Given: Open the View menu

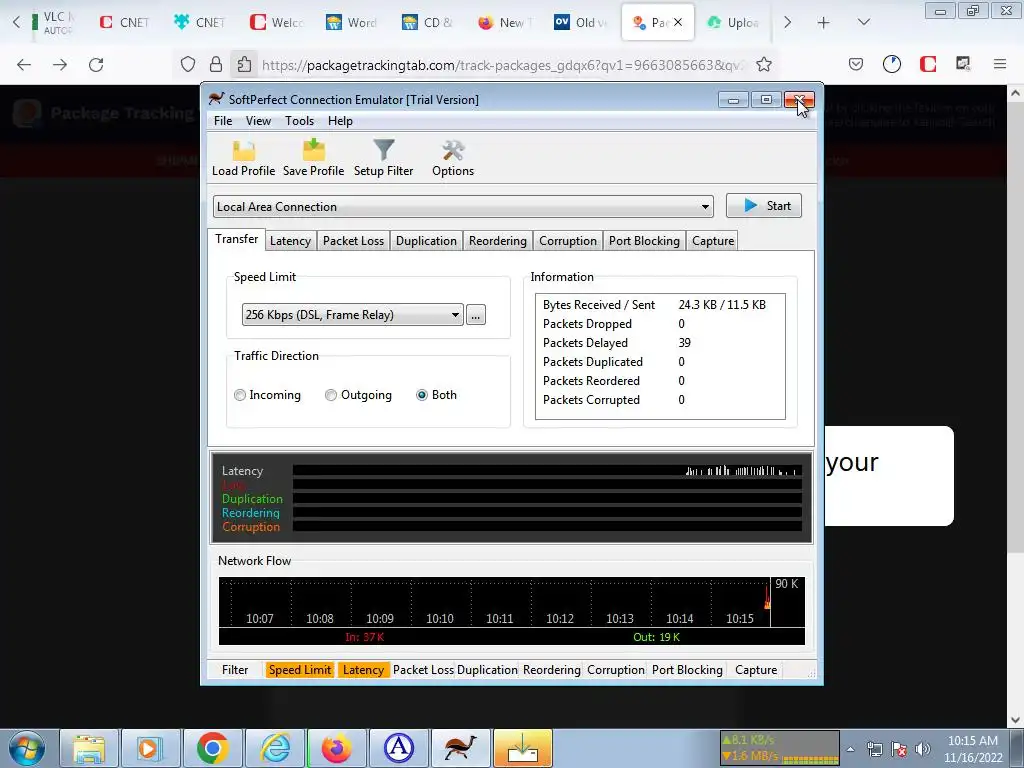Looking at the screenshot, I should tap(258, 121).
